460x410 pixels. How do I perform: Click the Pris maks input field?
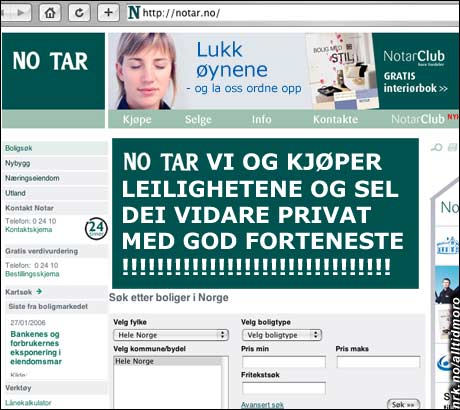pyautogui.click(x=378, y=362)
